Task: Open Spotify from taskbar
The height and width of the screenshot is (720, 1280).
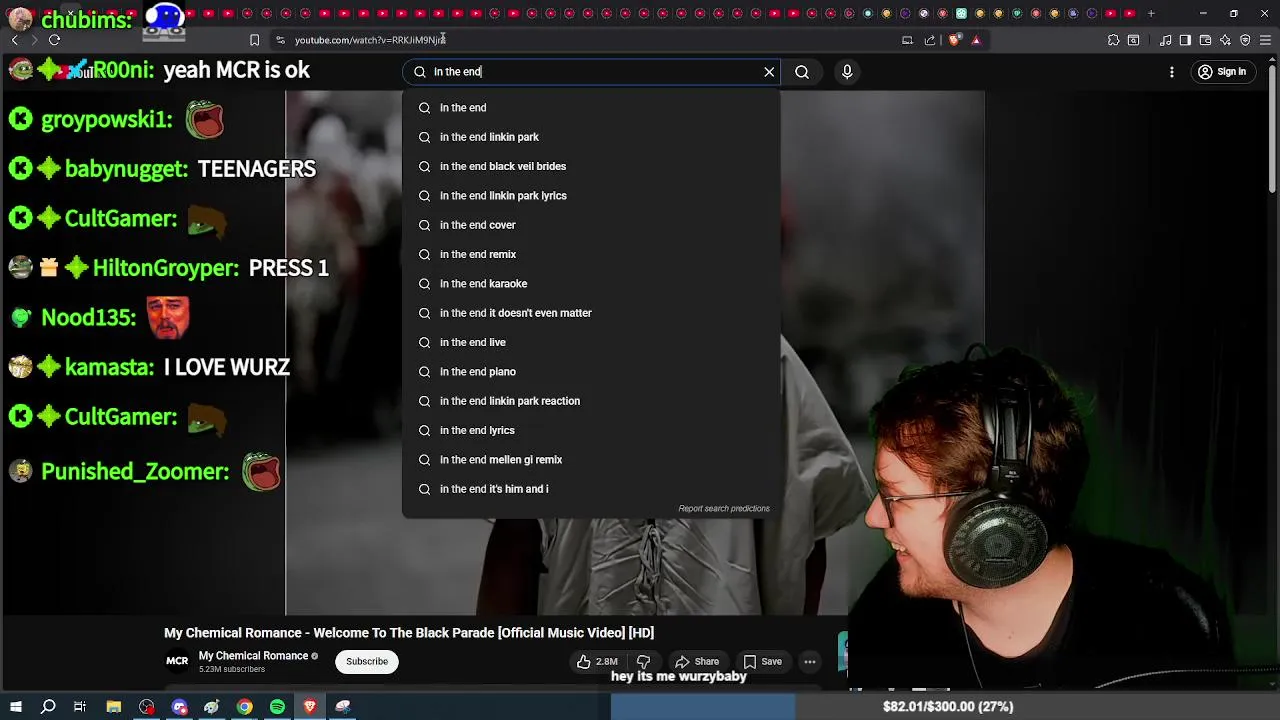Action: pyautogui.click(x=277, y=707)
